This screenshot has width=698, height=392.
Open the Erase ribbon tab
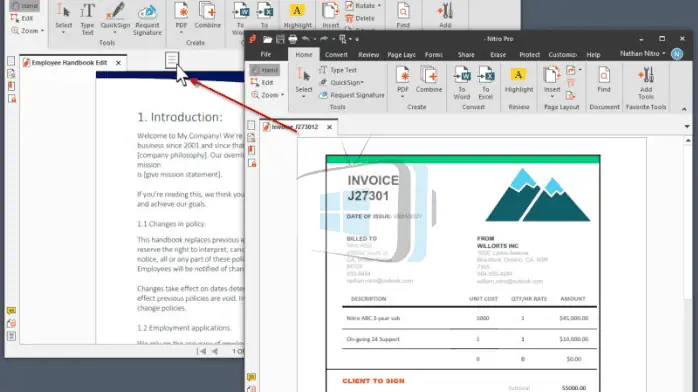click(498, 55)
